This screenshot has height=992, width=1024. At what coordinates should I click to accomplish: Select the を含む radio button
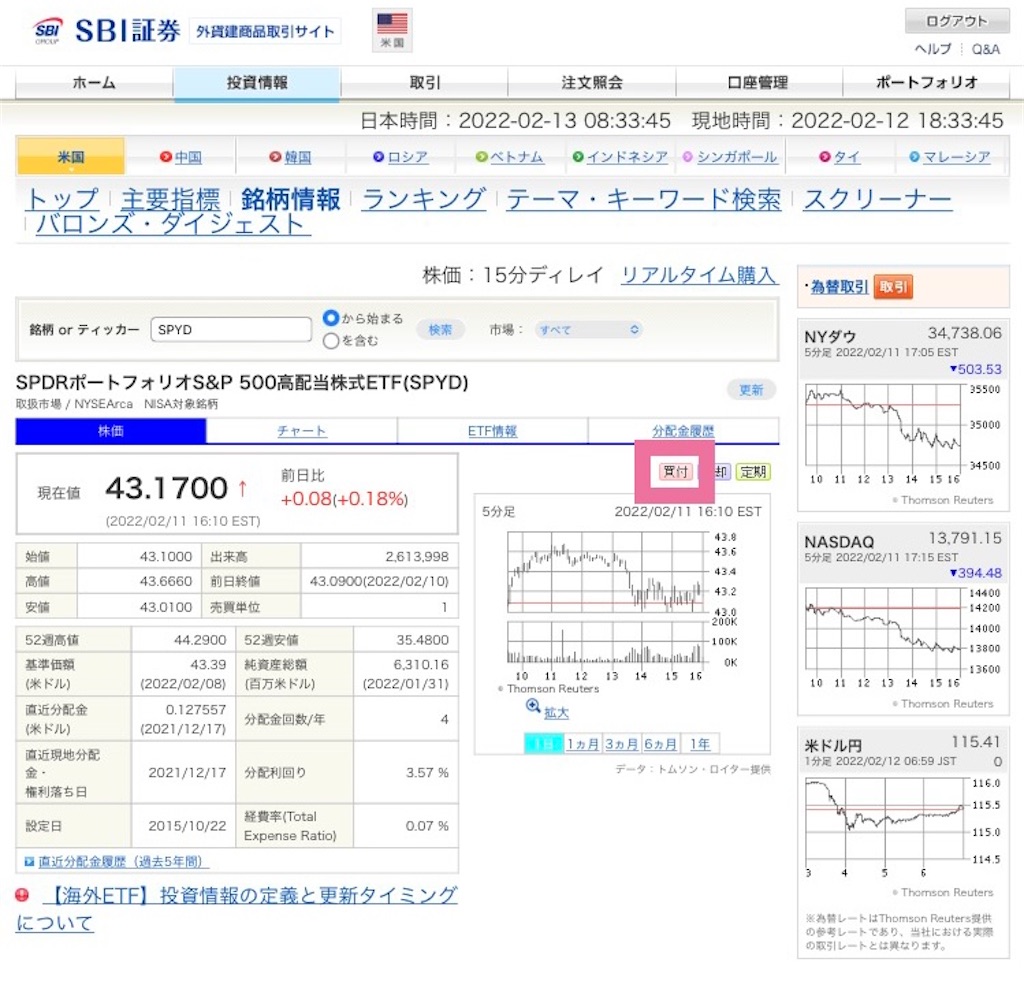pyautogui.click(x=331, y=340)
